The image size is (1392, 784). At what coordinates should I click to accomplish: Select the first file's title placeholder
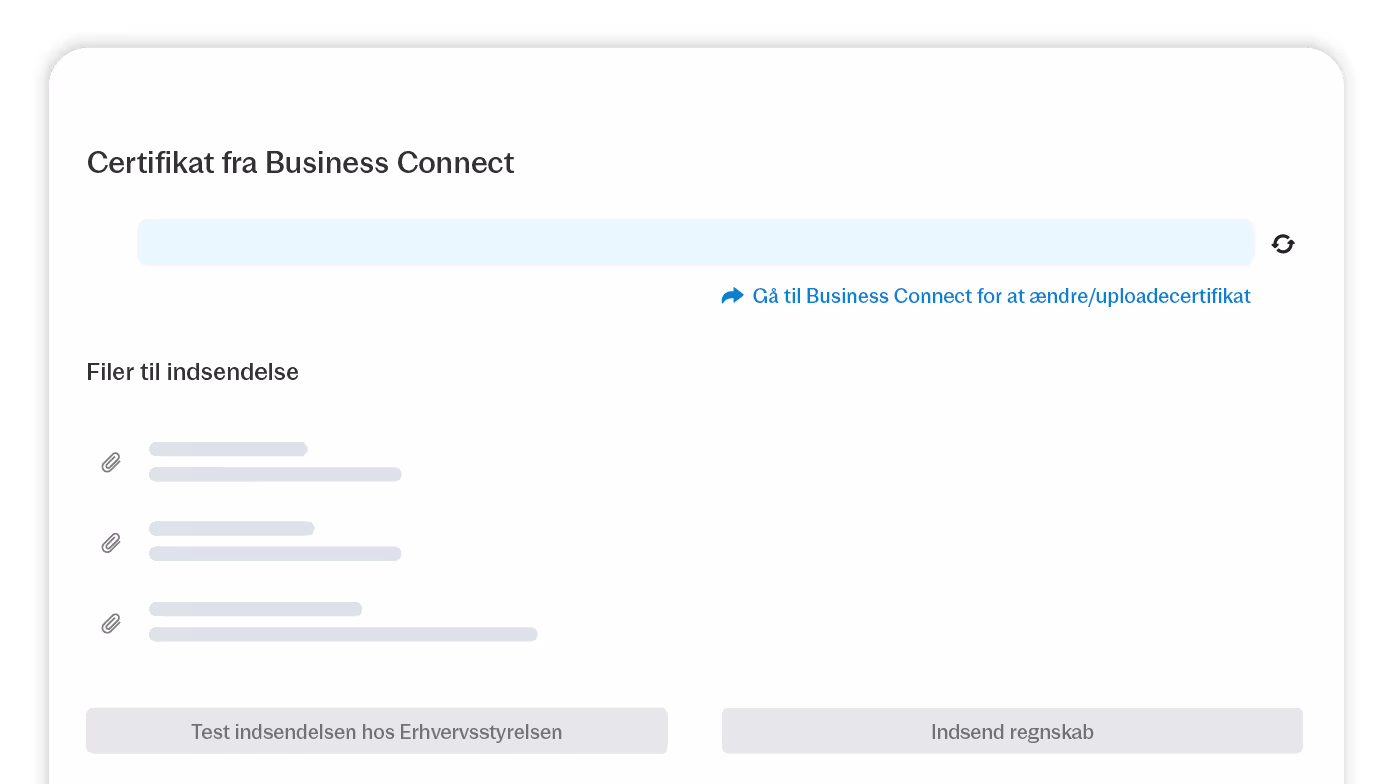[x=228, y=449]
